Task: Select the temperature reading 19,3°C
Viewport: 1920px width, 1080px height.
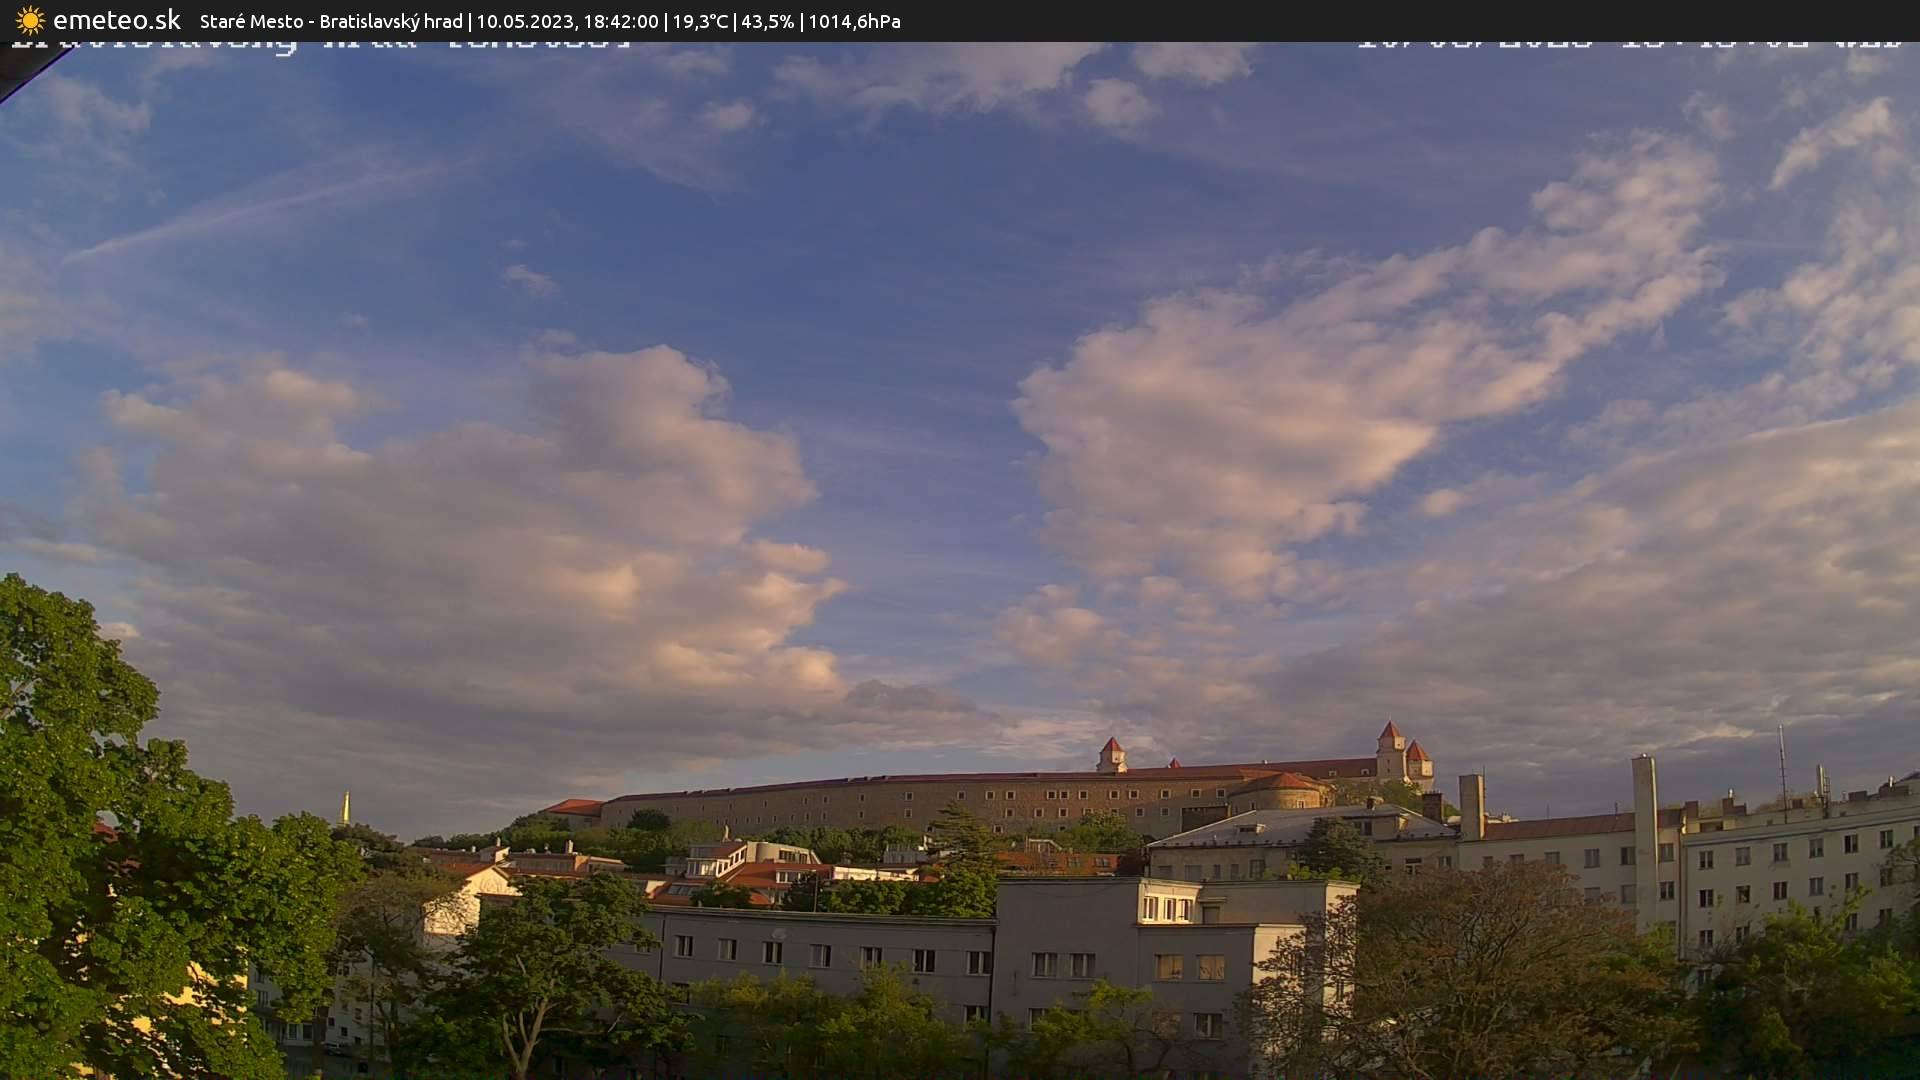Action: point(702,20)
